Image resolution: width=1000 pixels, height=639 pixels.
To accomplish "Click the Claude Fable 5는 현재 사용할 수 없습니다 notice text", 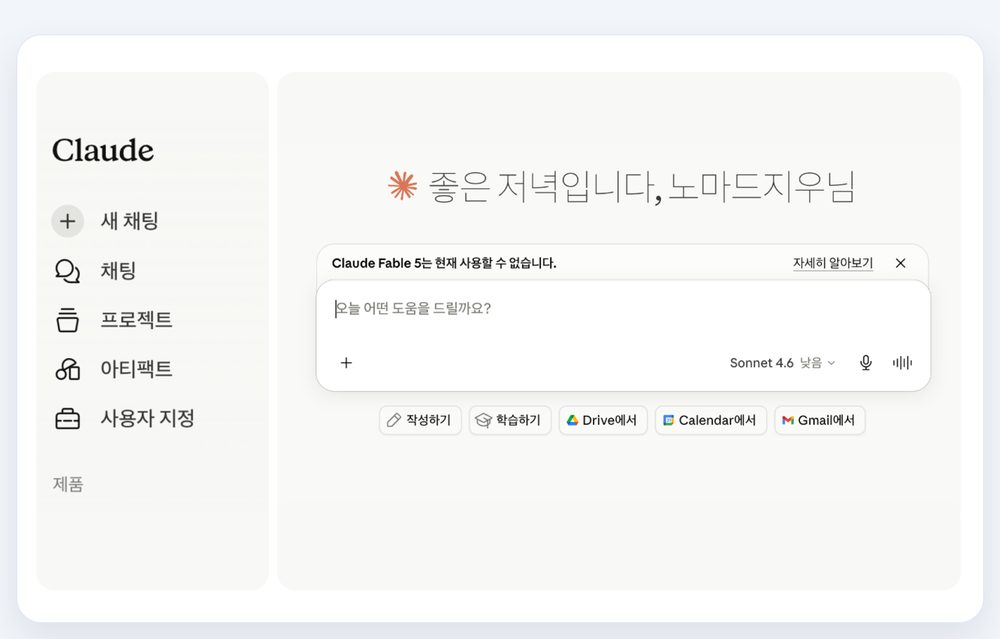I will click(444, 263).
